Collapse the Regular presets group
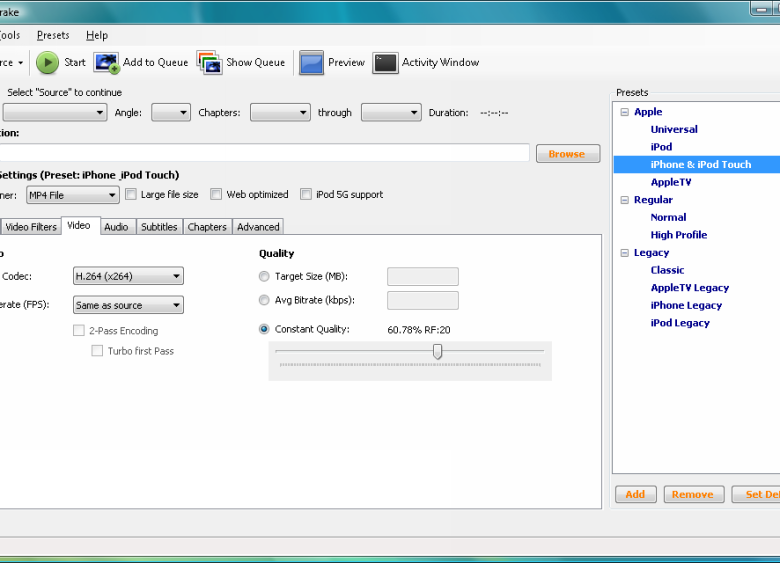780x563 pixels. [x=625, y=200]
